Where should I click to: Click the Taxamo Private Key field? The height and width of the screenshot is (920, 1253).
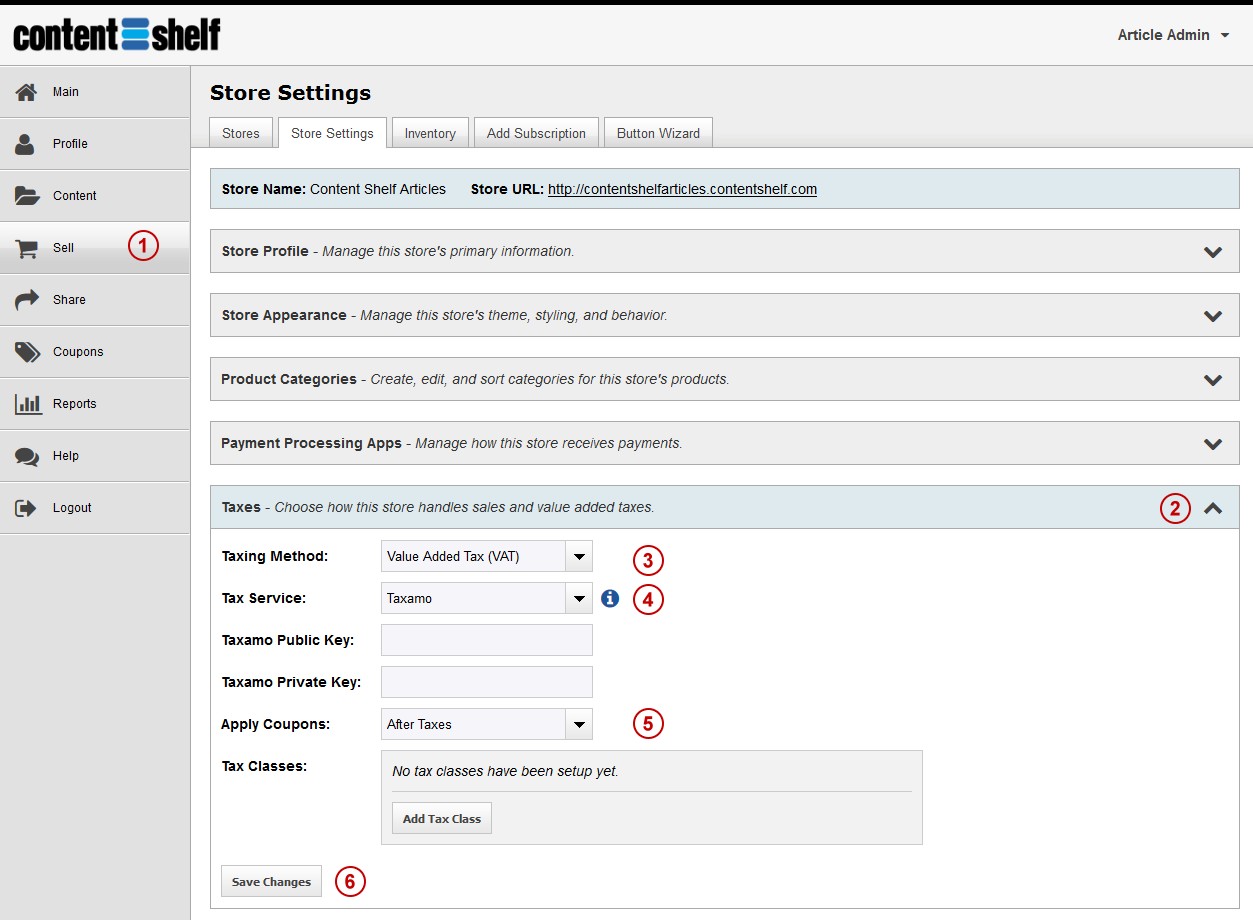click(x=487, y=682)
